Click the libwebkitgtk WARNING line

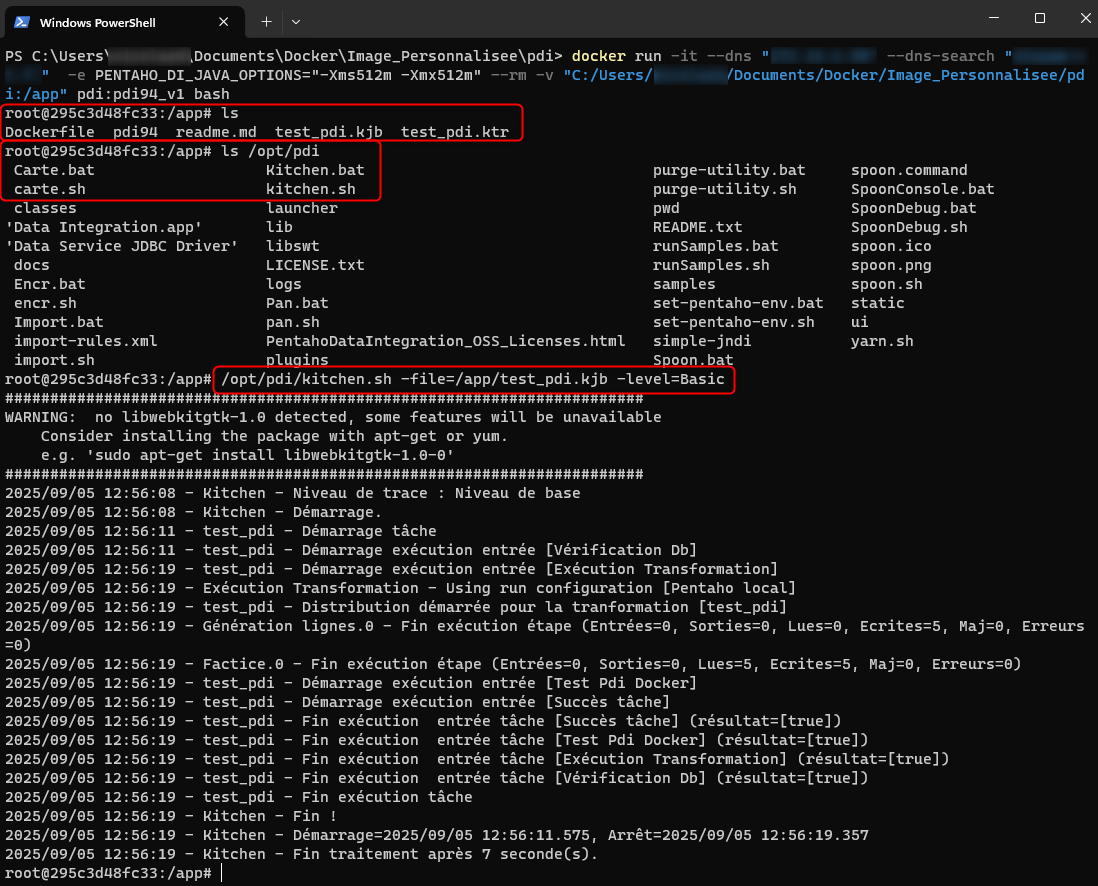(x=333, y=417)
